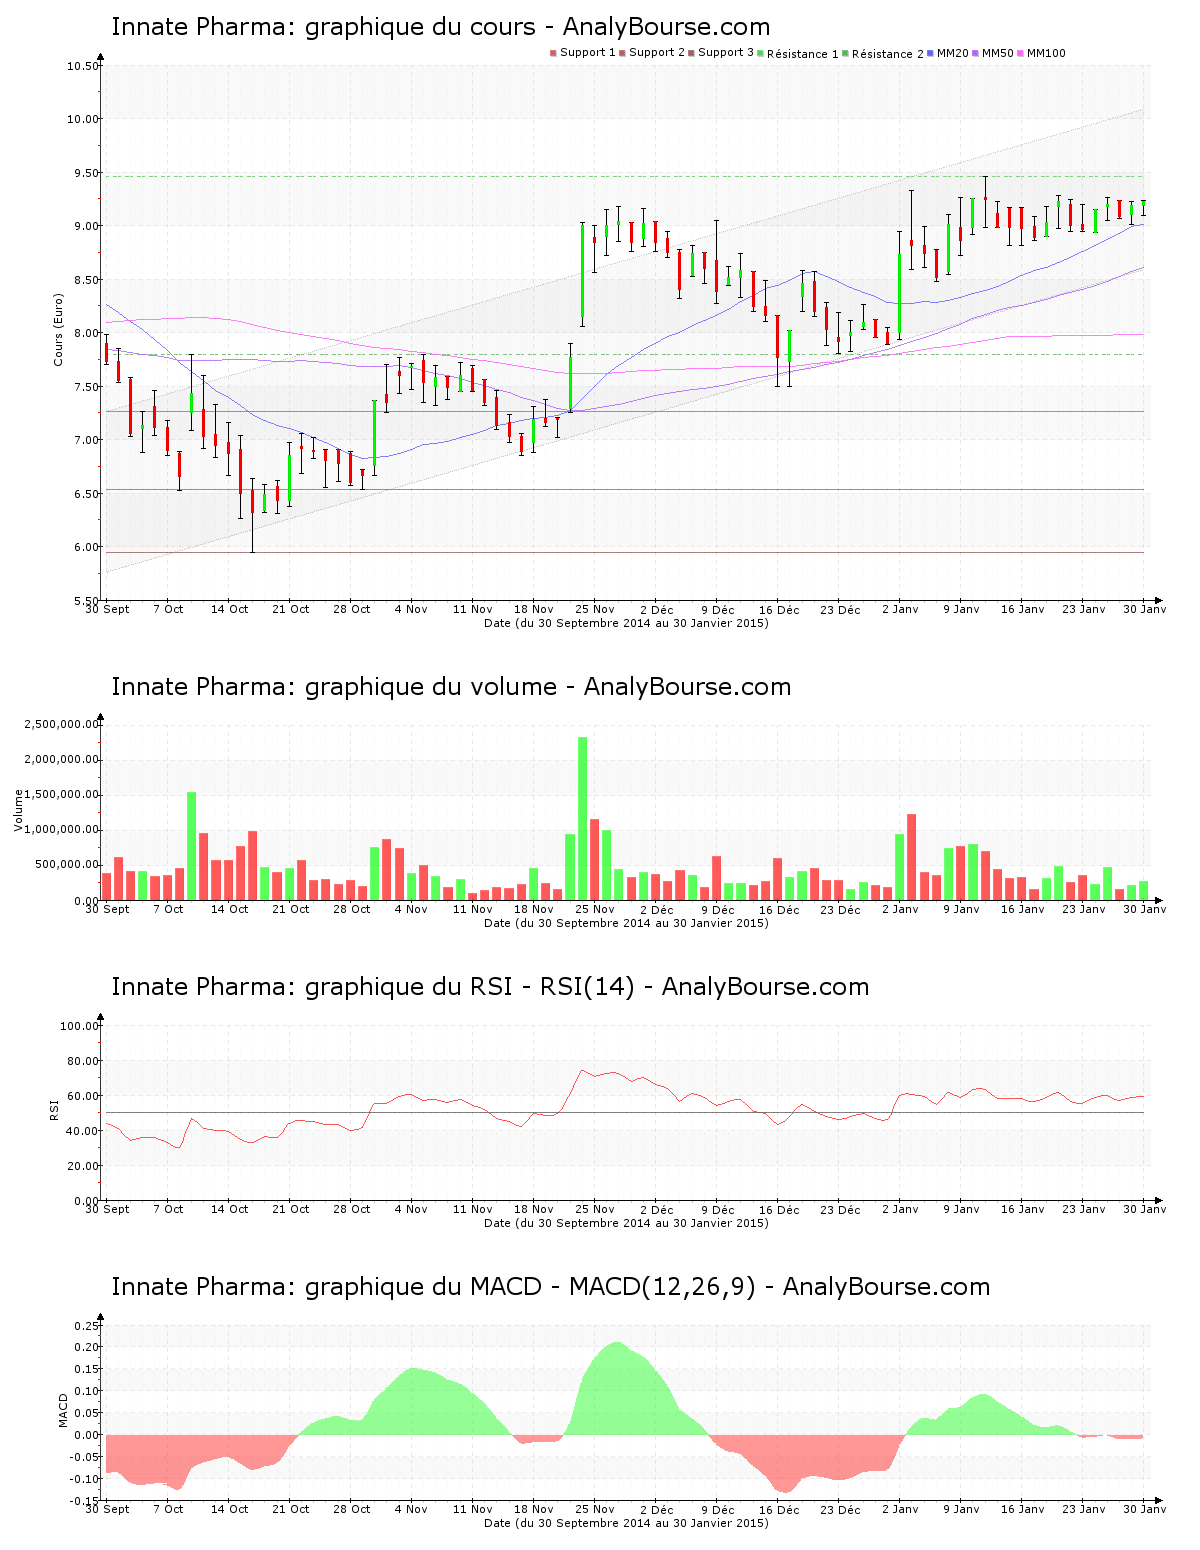Viewport: 1200px width, 1550px height.
Task: Click the 80.00 RSI axis label
Action: coord(83,1061)
